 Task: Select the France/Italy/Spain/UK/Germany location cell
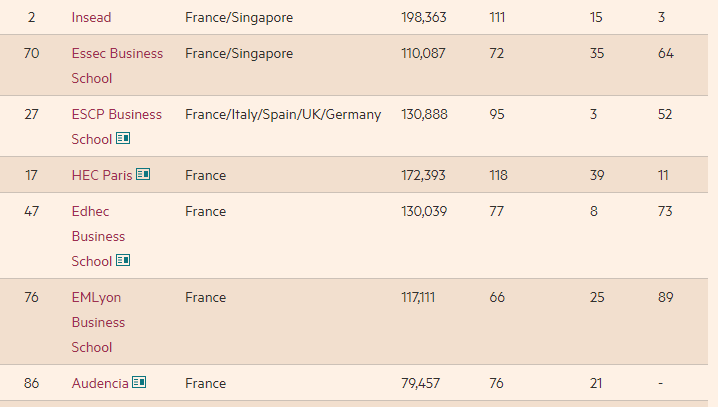pos(283,114)
